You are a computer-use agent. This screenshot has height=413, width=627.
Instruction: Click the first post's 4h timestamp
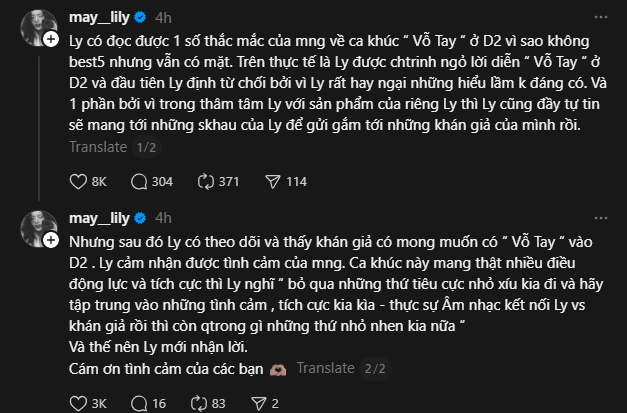[x=164, y=18]
